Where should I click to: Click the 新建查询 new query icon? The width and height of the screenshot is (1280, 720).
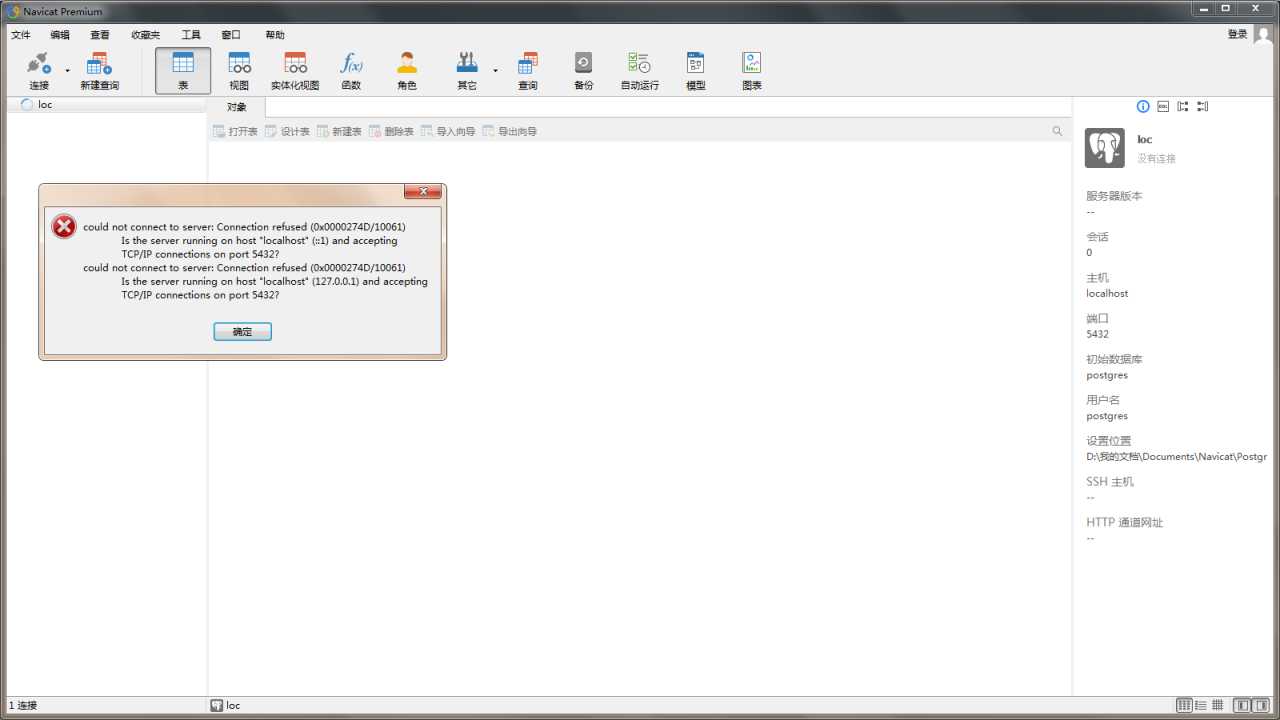click(x=99, y=71)
